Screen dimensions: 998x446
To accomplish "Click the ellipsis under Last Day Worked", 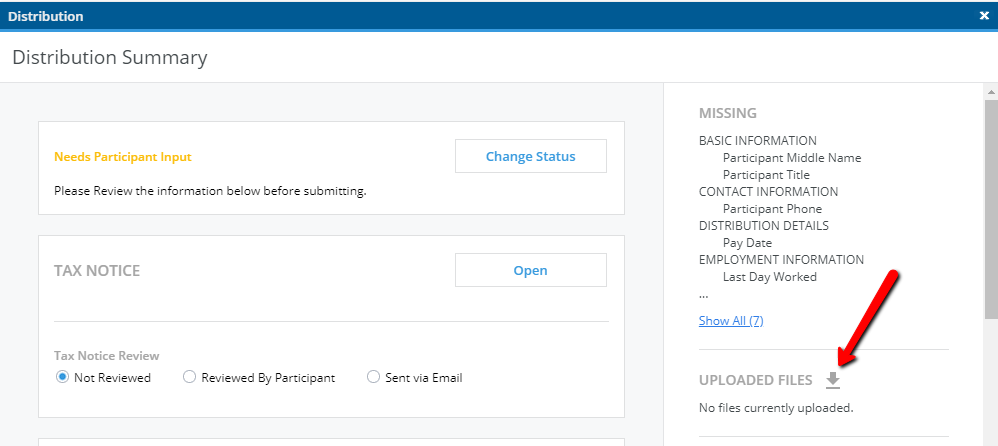I will click(703, 296).
